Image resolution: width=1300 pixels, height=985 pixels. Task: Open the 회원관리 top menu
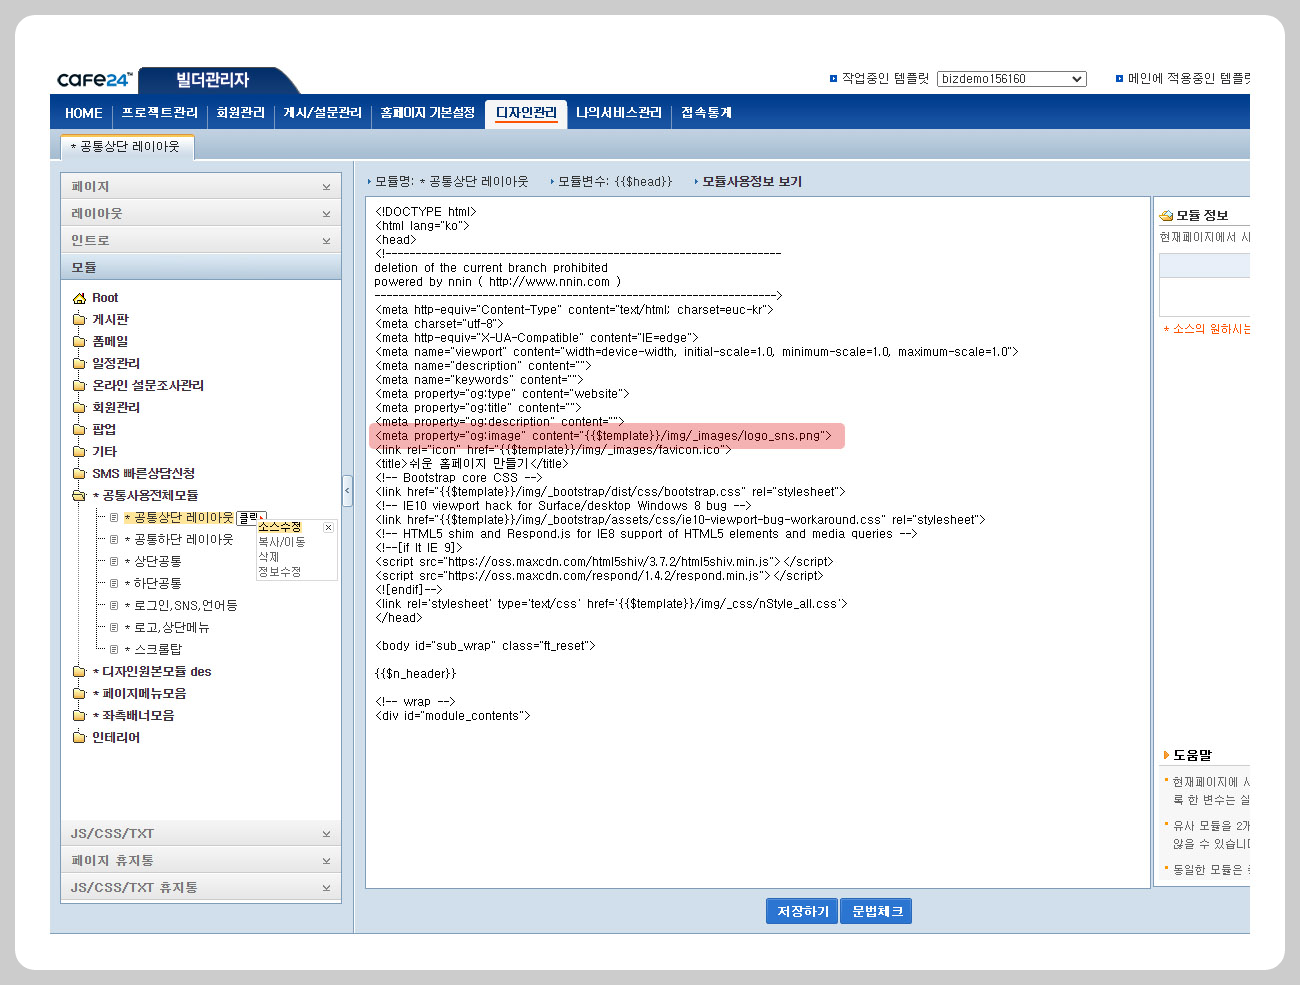[x=241, y=113]
